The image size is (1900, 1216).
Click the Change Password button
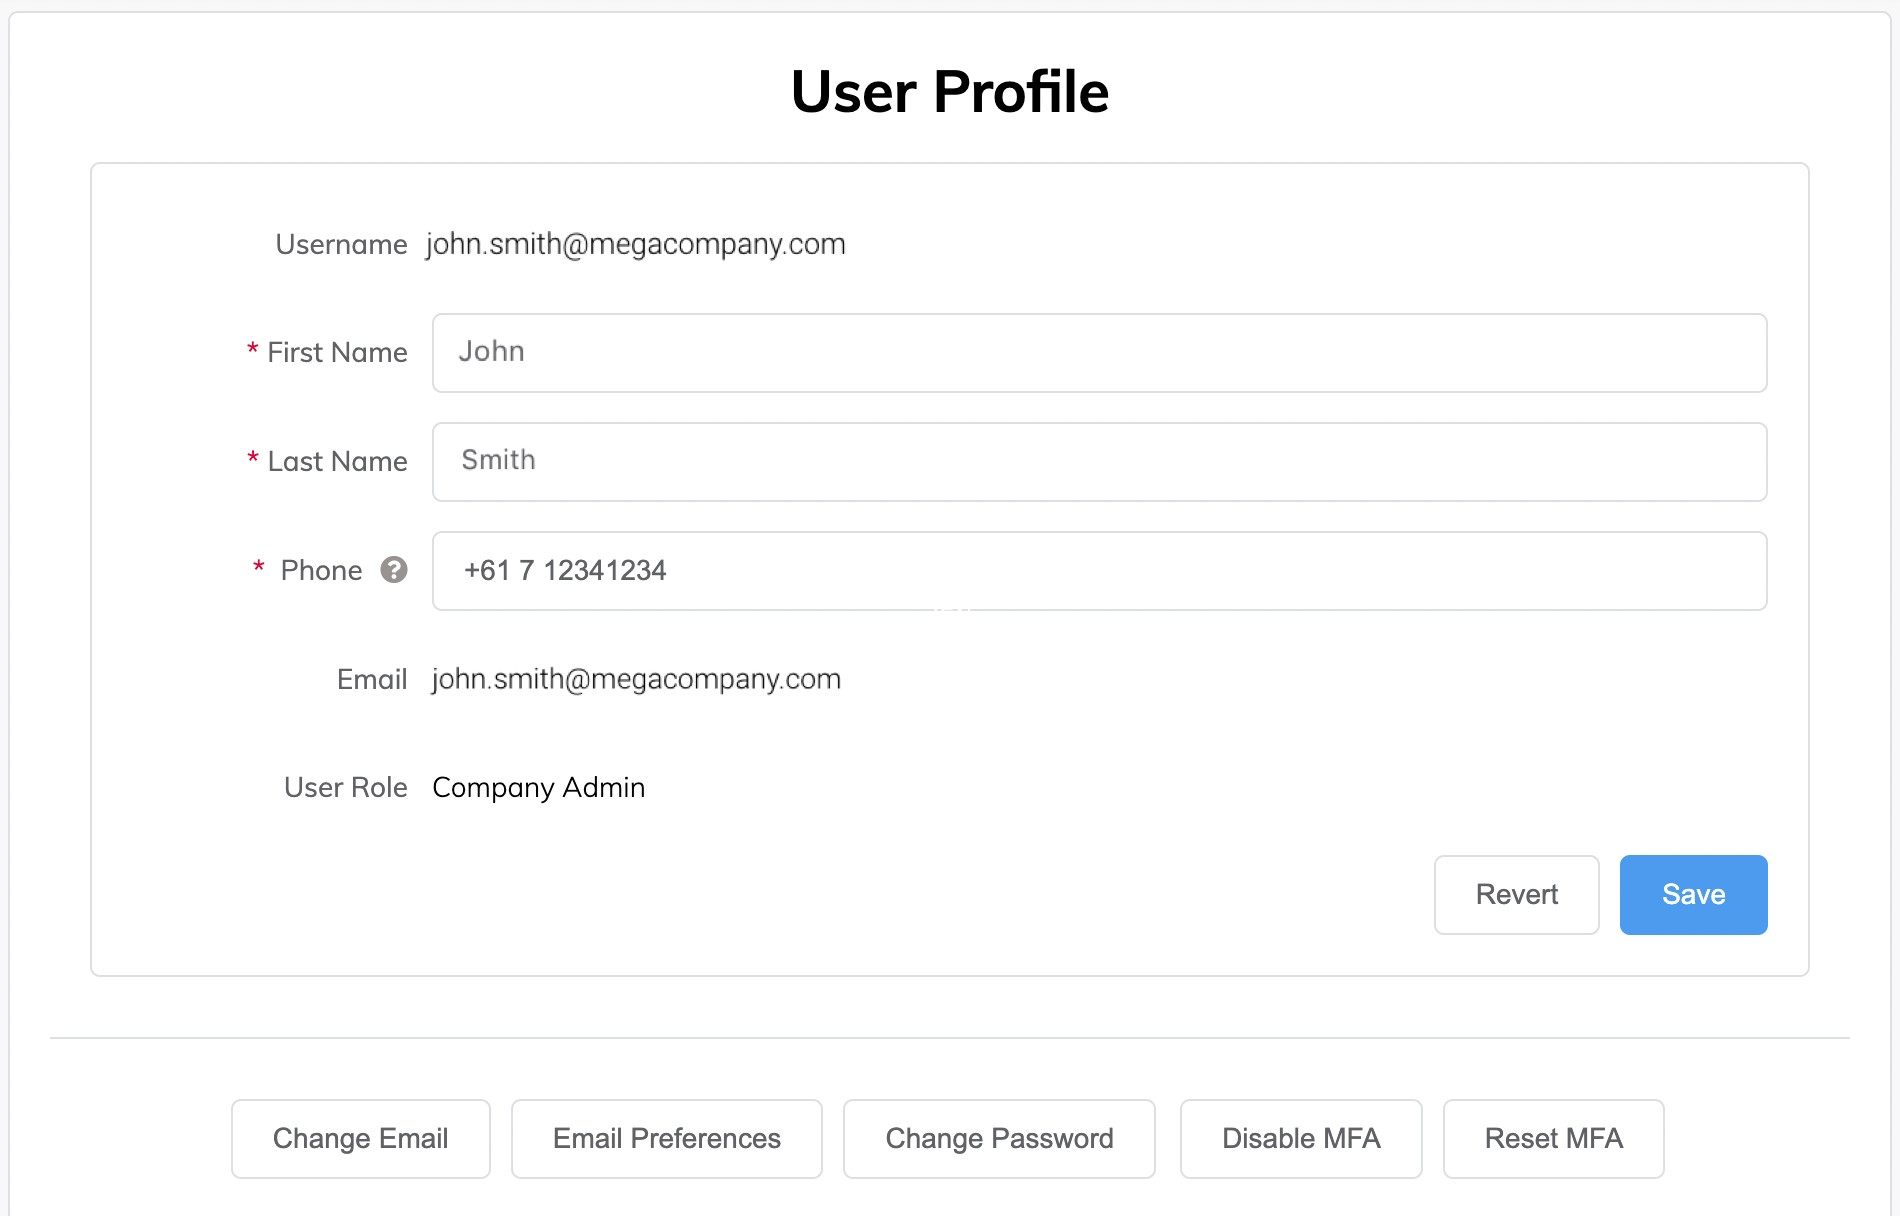998,1139
